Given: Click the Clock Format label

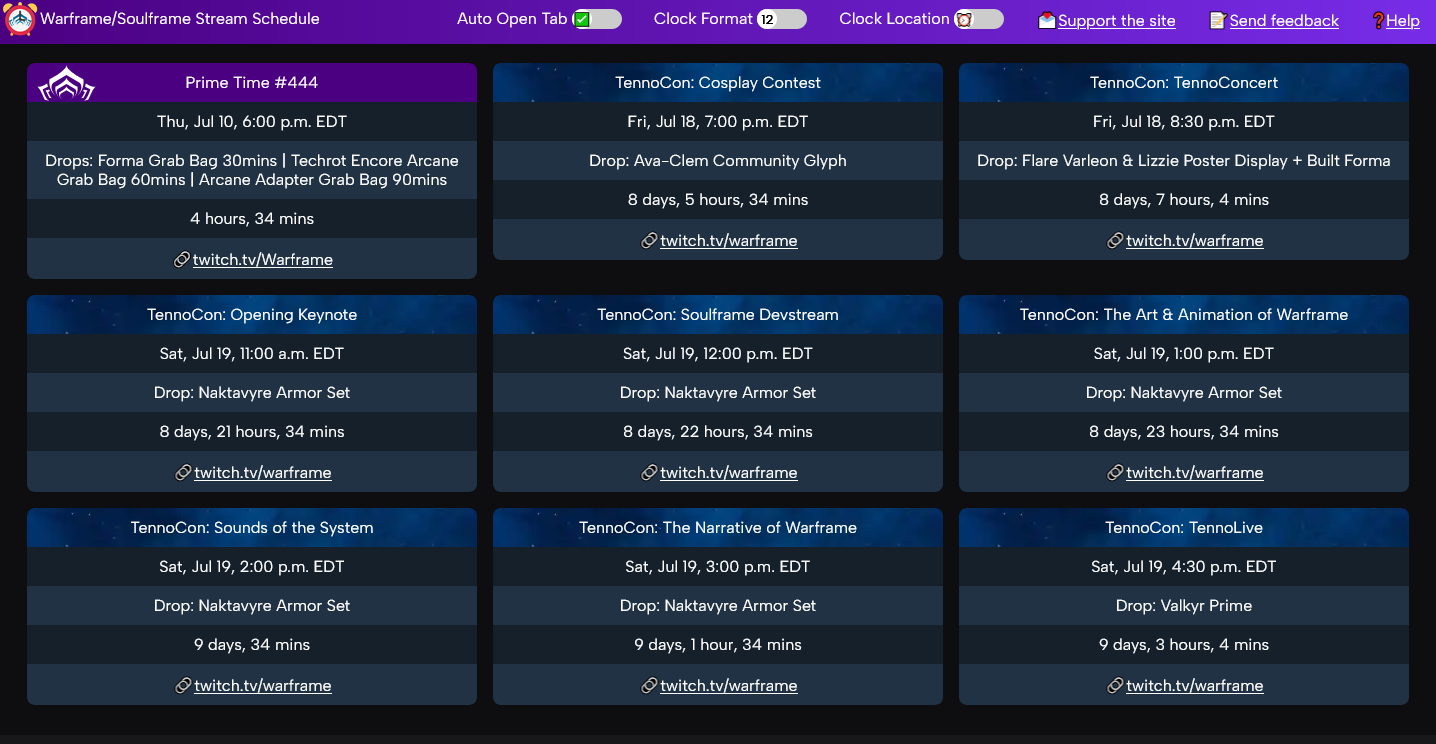Looking at the screenshot, I should point(703,19).
